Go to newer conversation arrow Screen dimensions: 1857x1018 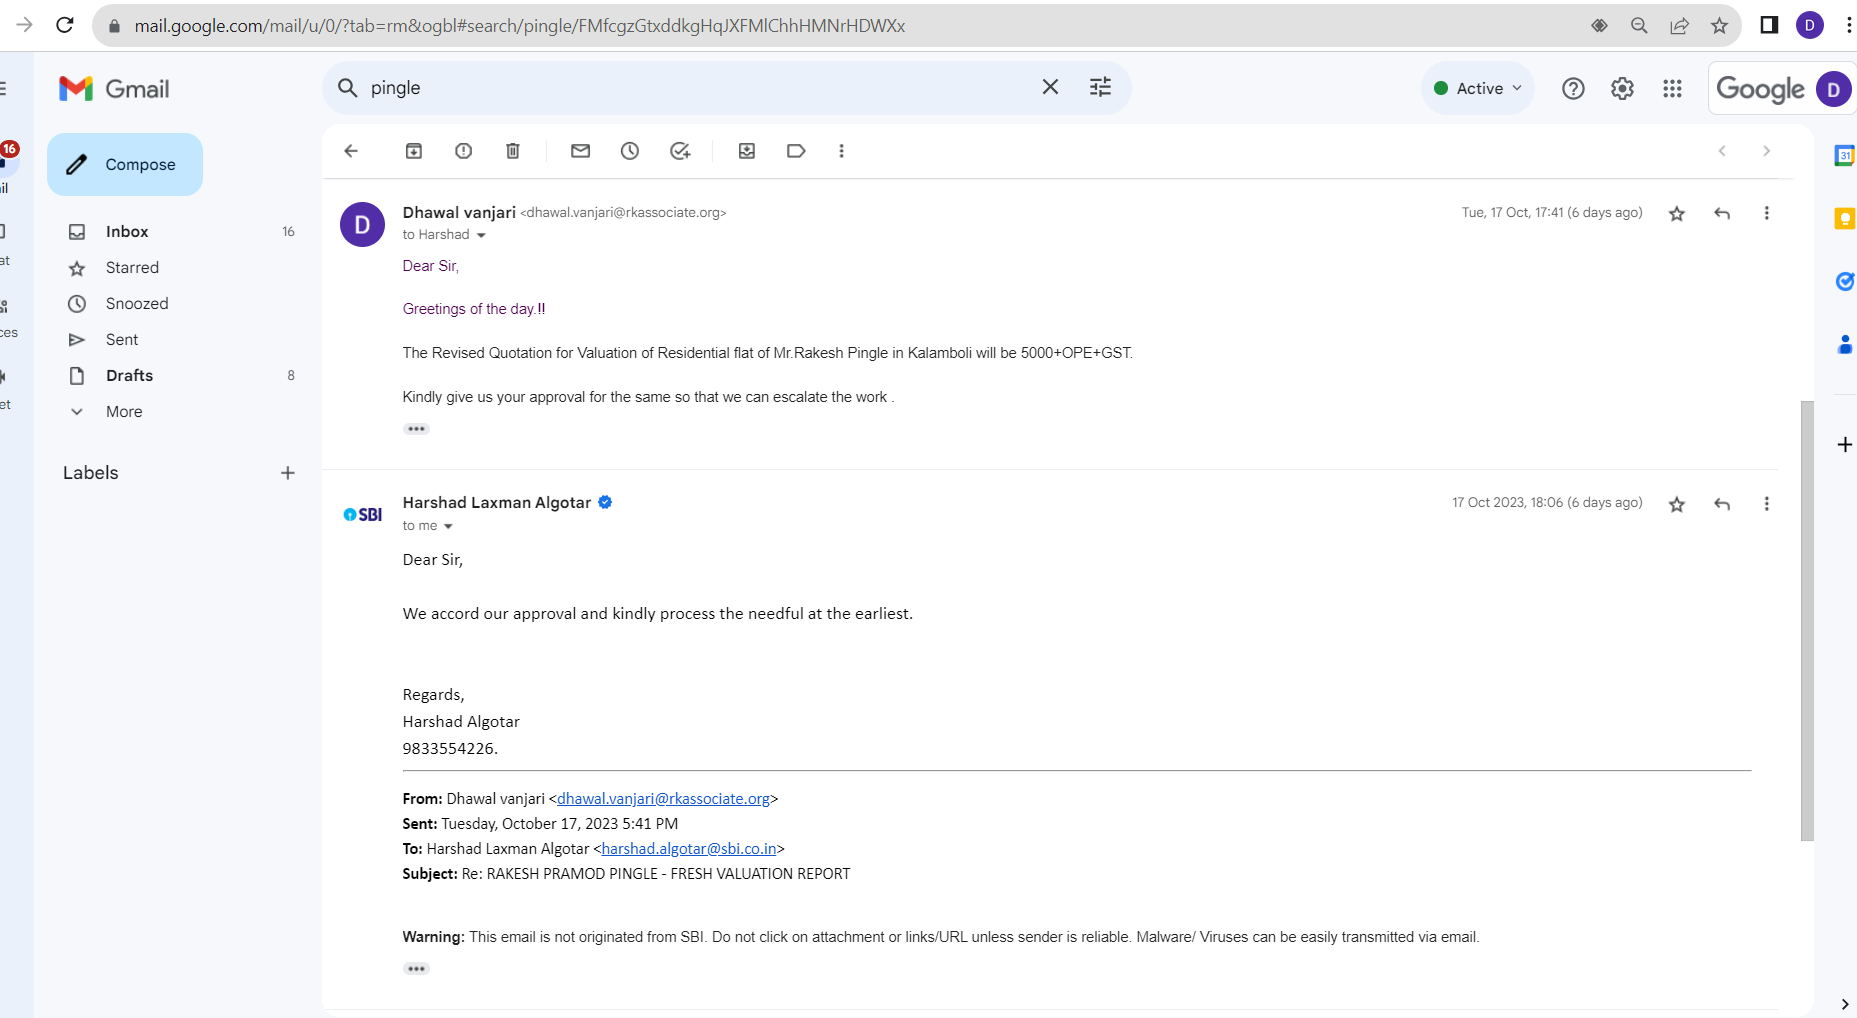tap(1722, 151)
